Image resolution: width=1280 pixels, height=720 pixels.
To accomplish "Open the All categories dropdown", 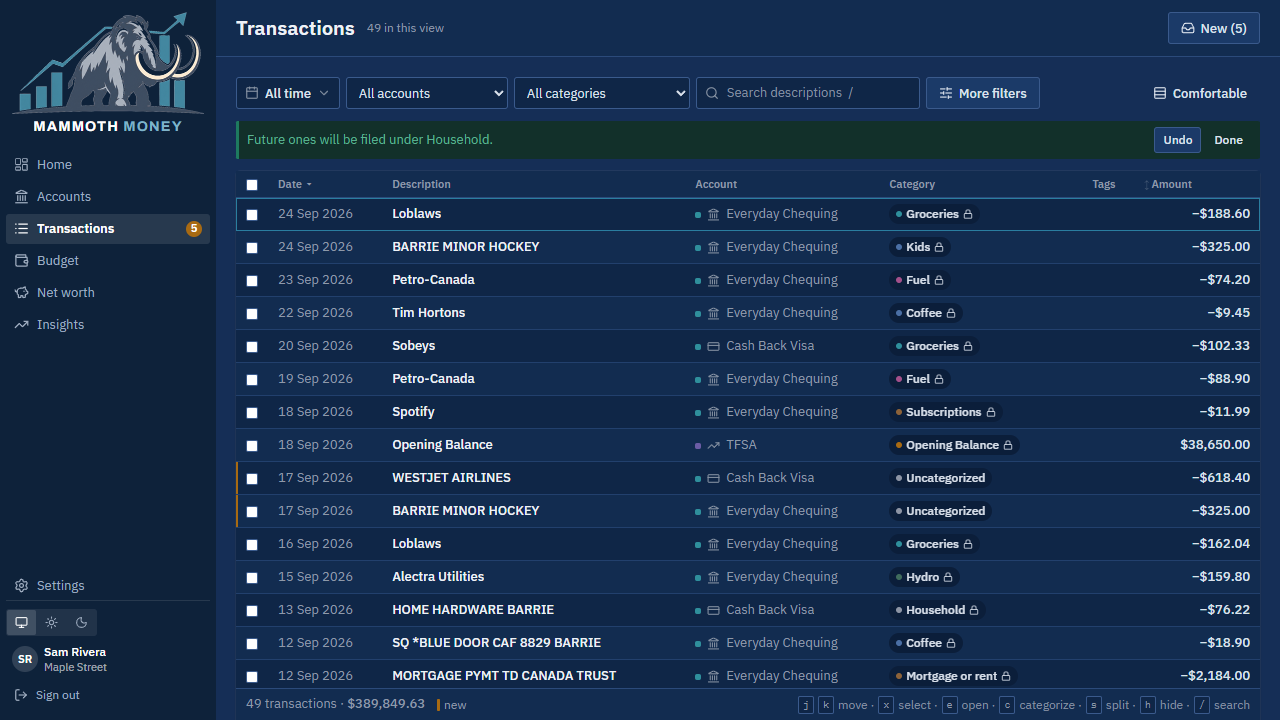I will click(602, 93).
